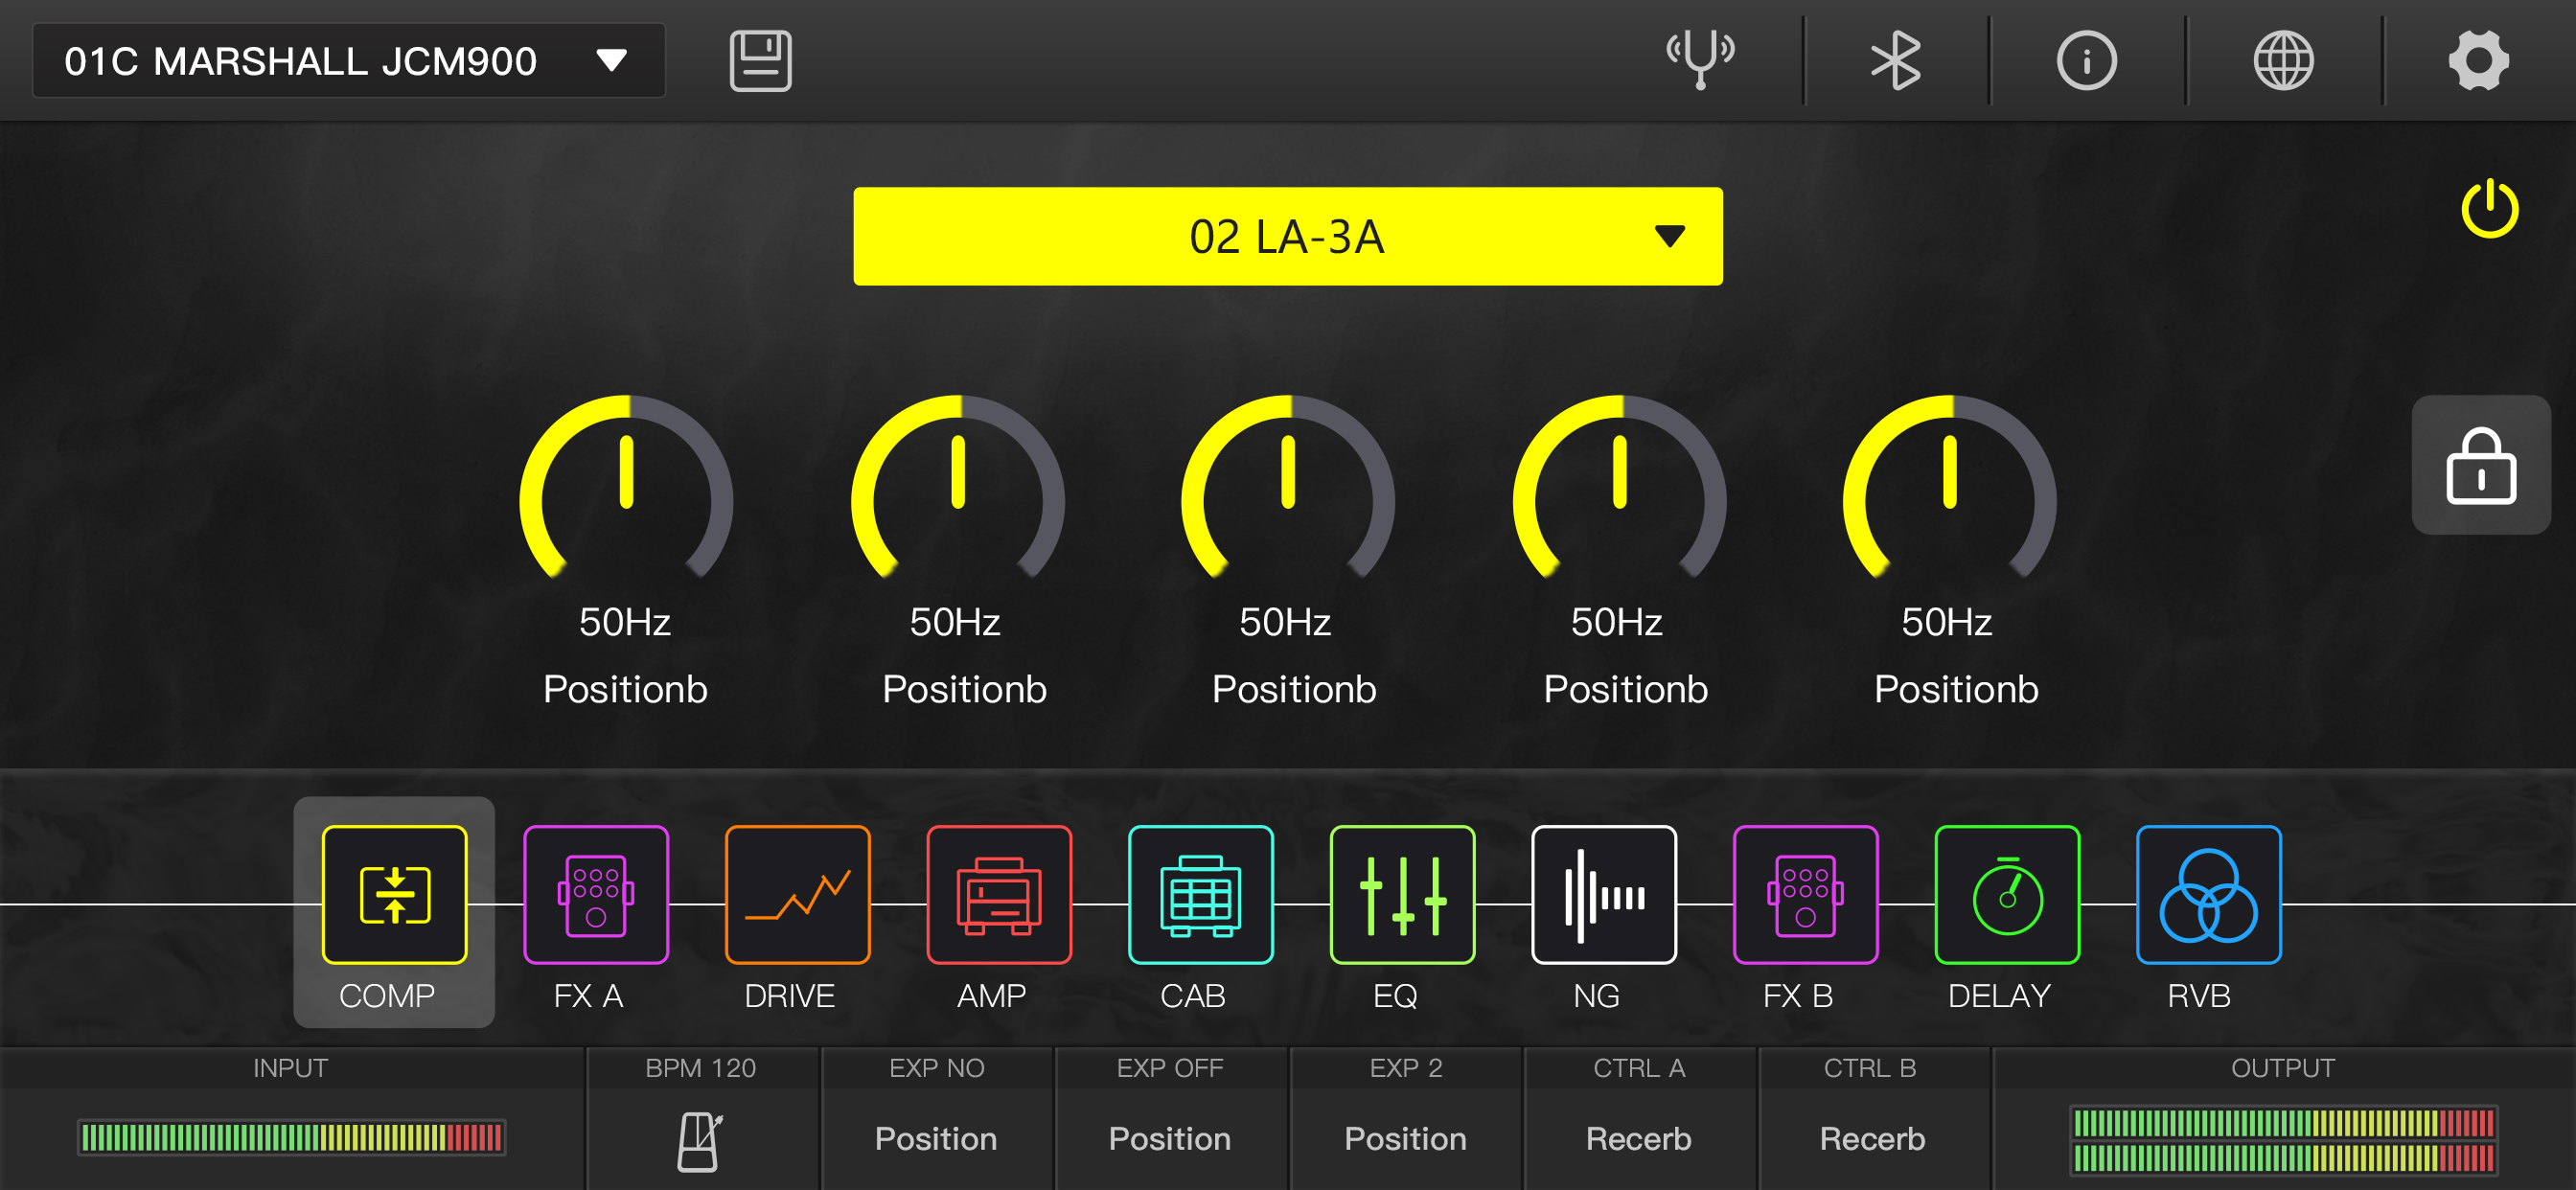
Task: Open the preset dropdown 01C MARSHALL JCM900
Action: tap(349, 61)
